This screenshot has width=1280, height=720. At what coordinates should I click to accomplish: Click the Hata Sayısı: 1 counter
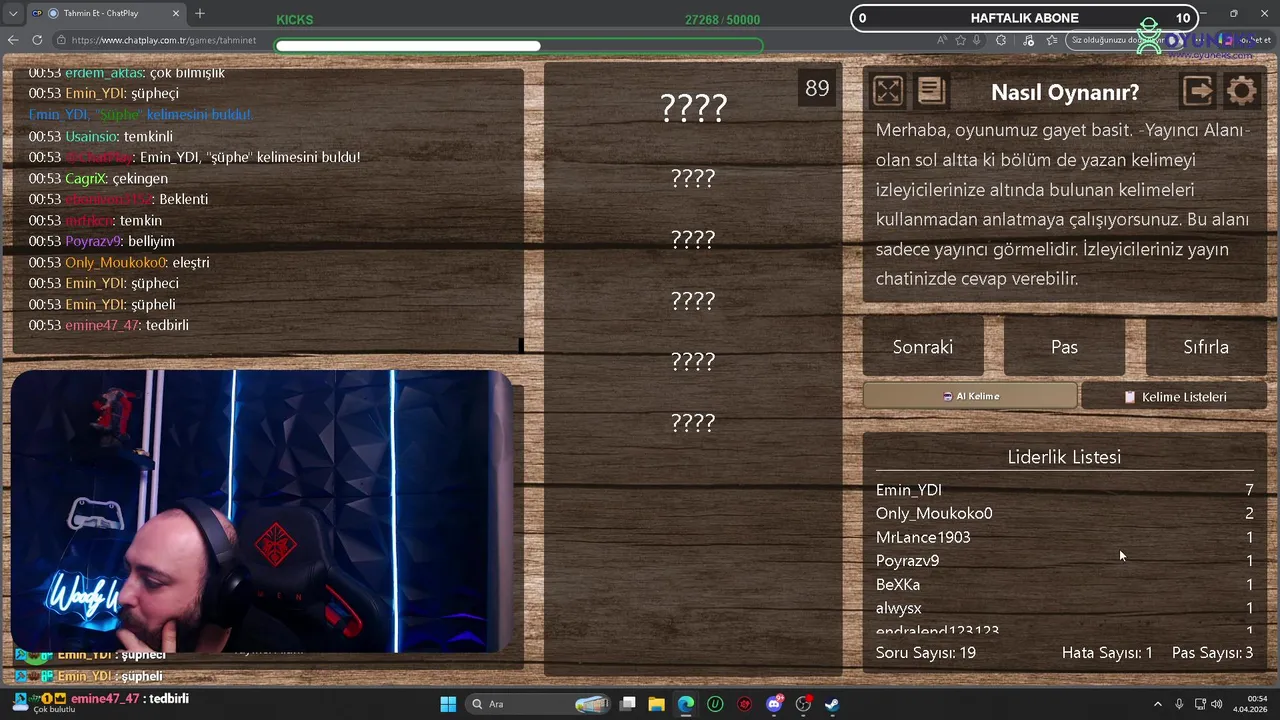(x=1107, y=652)
